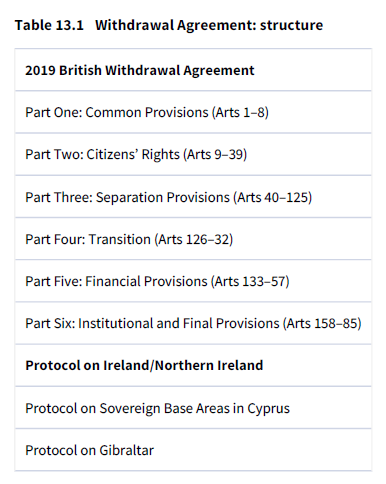Select Protocol on Sovereign Base Areas in Cyprus
386x484 pixels.
pos(193,408)
